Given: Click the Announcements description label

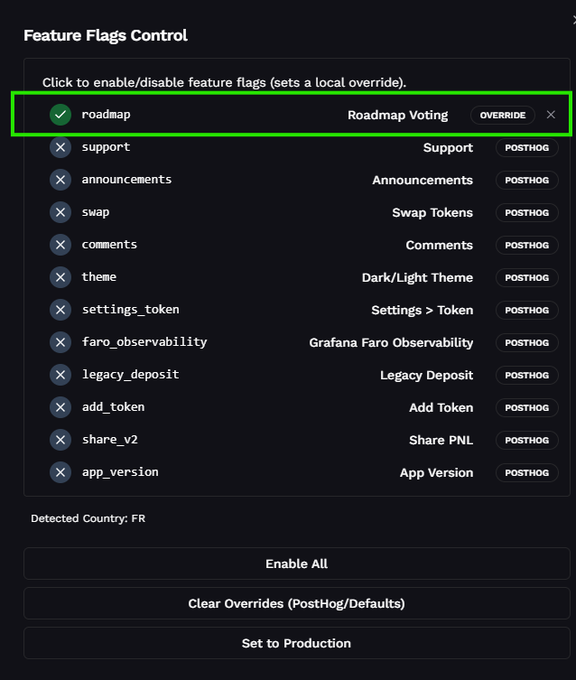Looking at the screenshot, I should pos(422,180).
